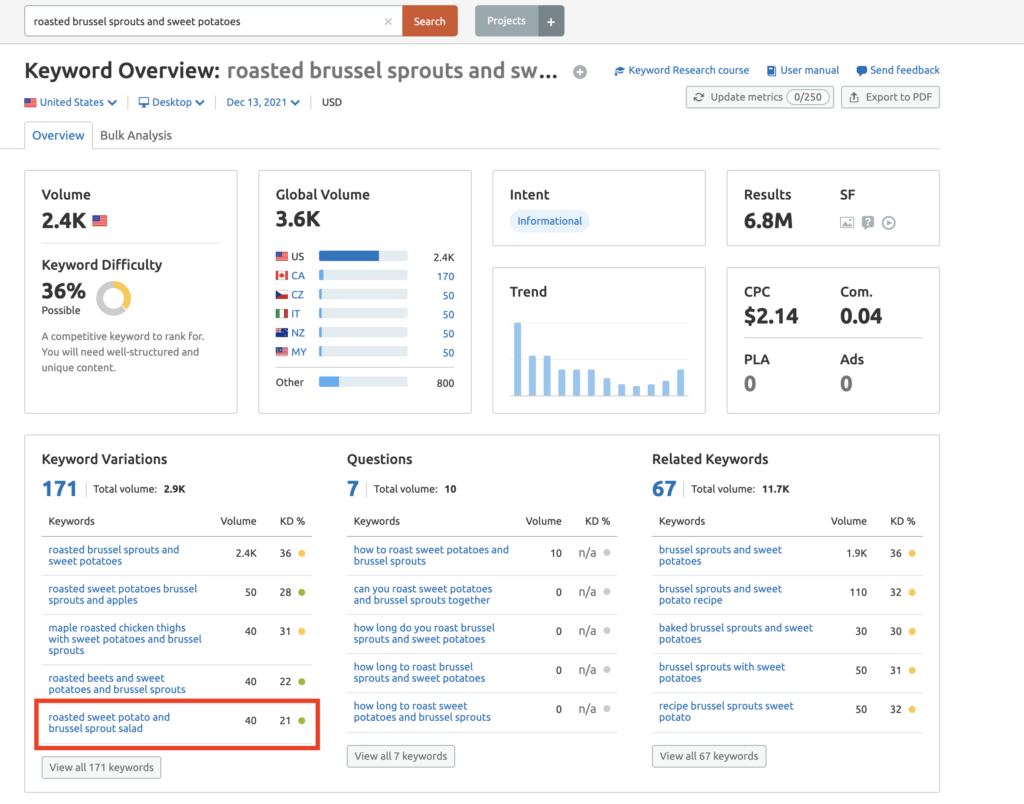Screen dimensions: 1024x804
Task: Open 'brussel sprouts and sweet potato recipe' link
Action: tap(720, 594)
